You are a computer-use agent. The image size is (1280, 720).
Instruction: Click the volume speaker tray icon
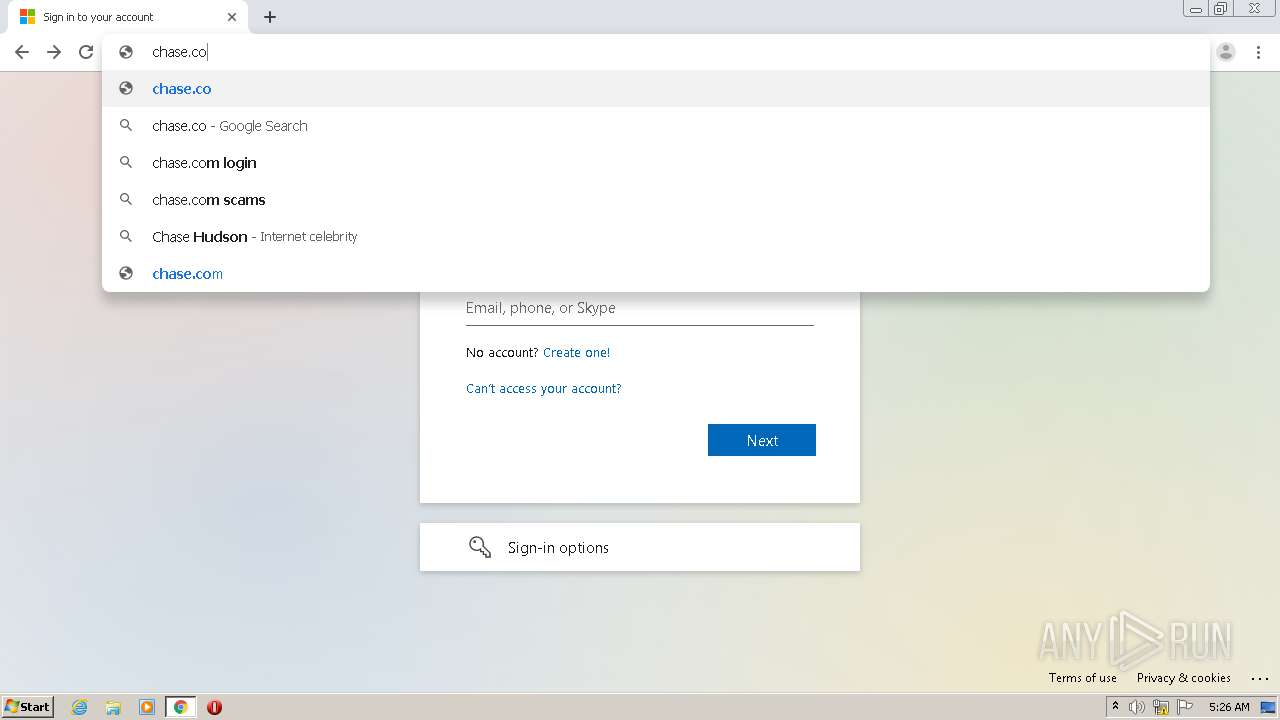coord(1137,707)
